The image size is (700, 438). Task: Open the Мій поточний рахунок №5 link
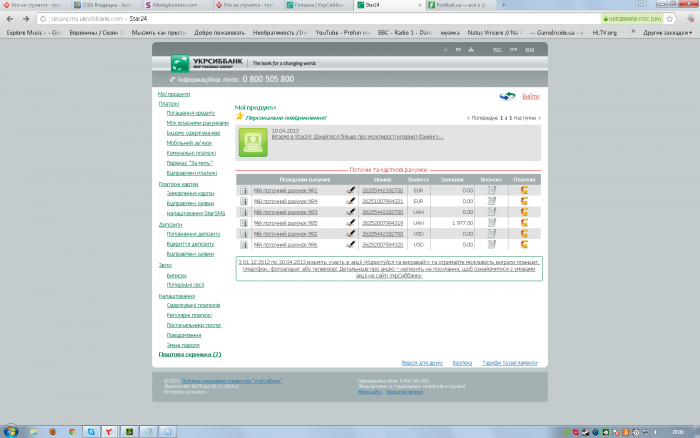click(x=286, y=223)
